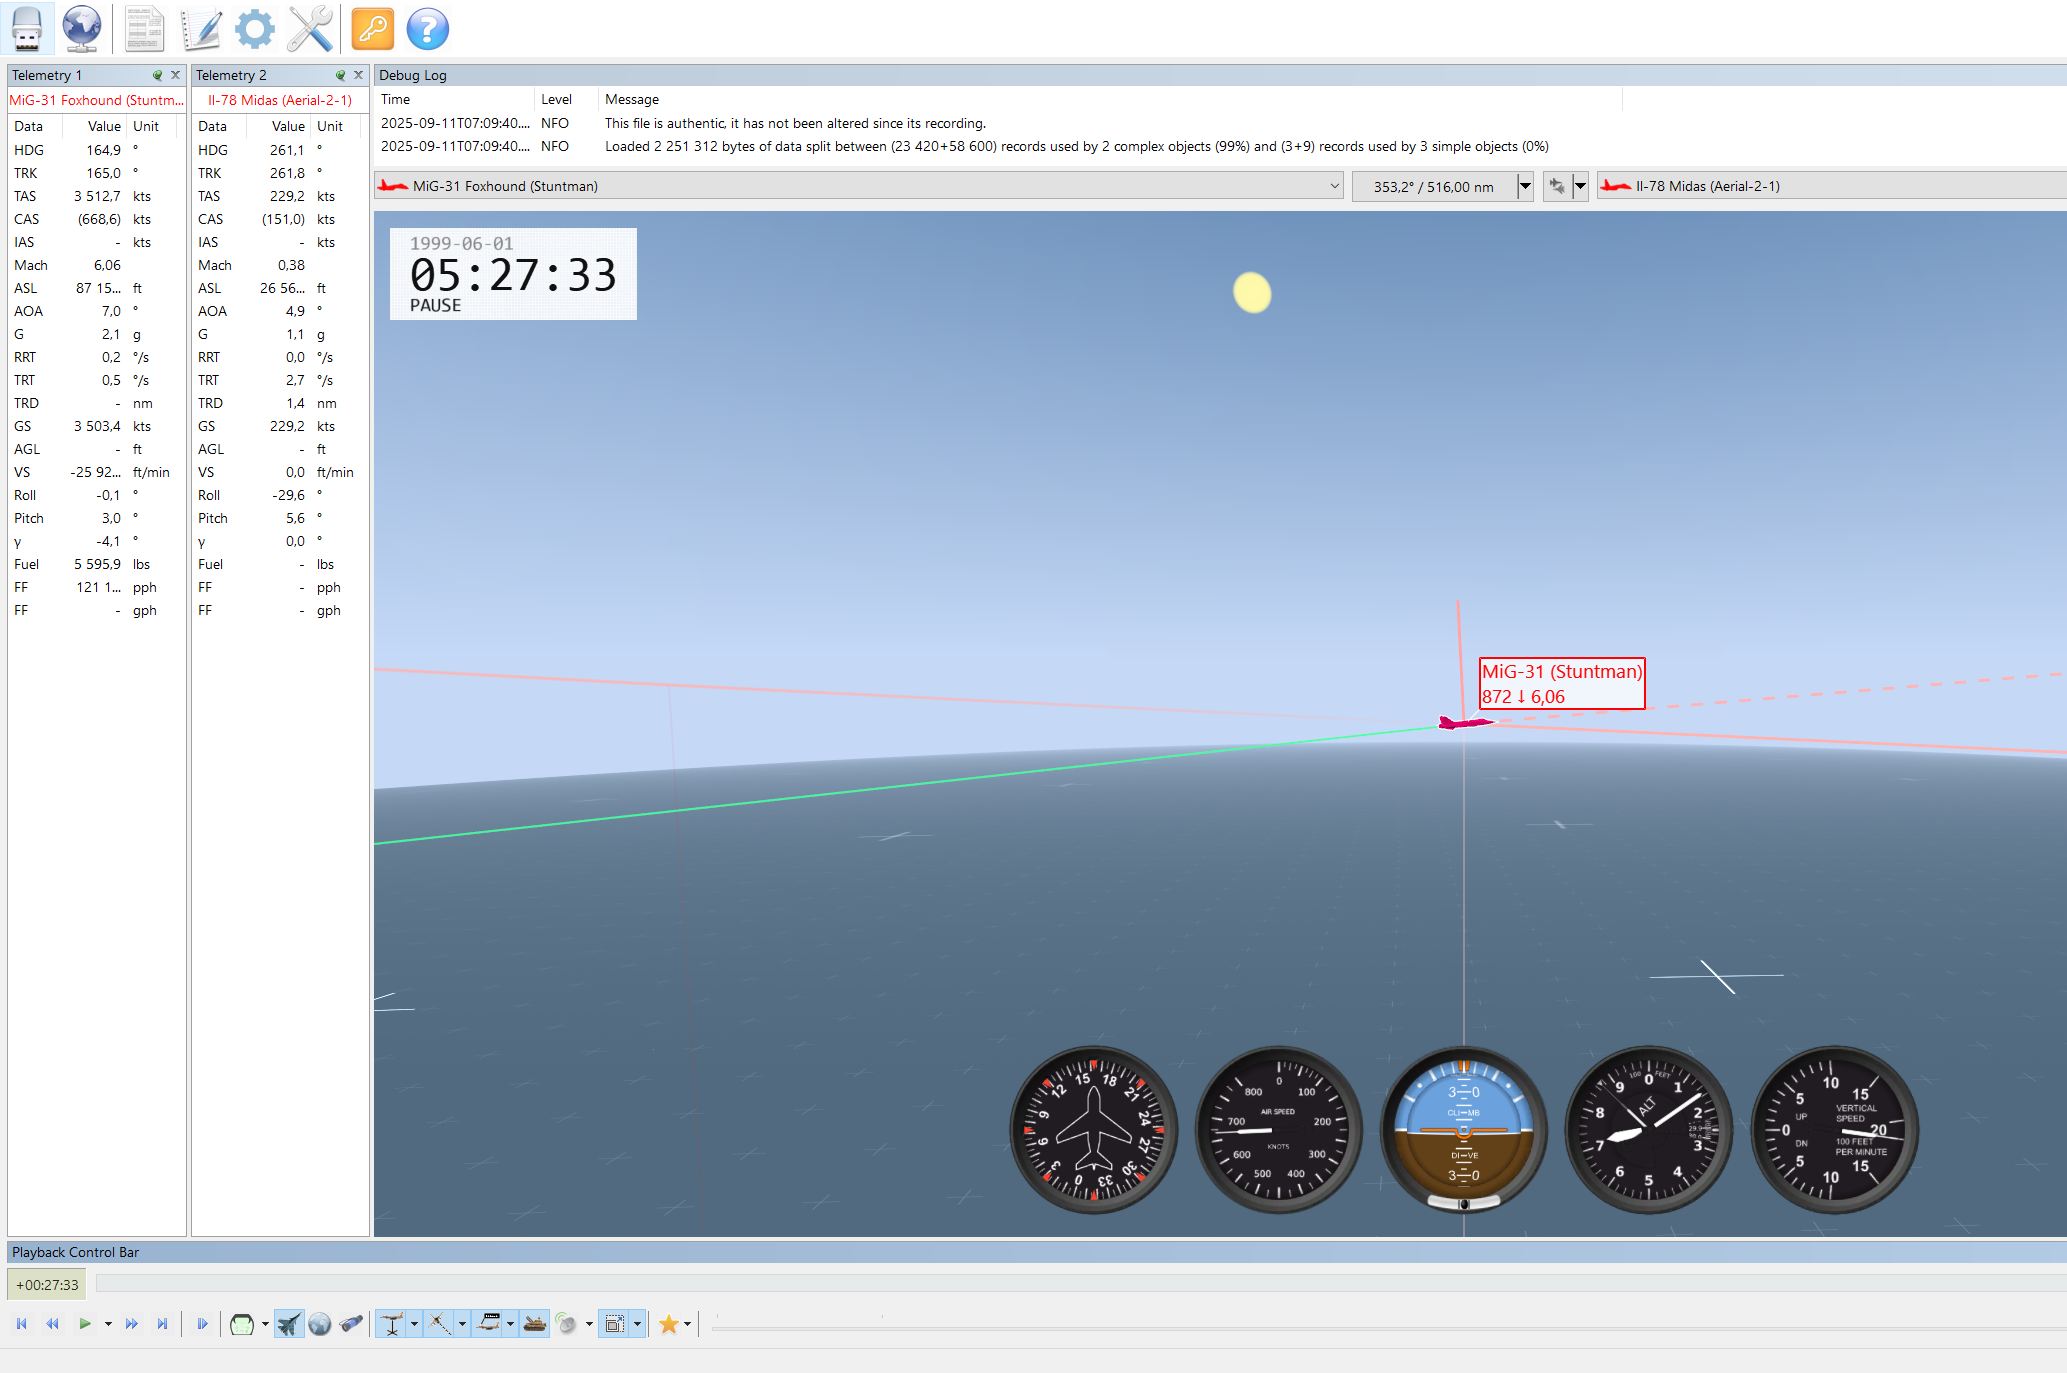Expand the swap aircraft dropdown arrow
This screenshot has height=1373, width=2067.
1580,186
